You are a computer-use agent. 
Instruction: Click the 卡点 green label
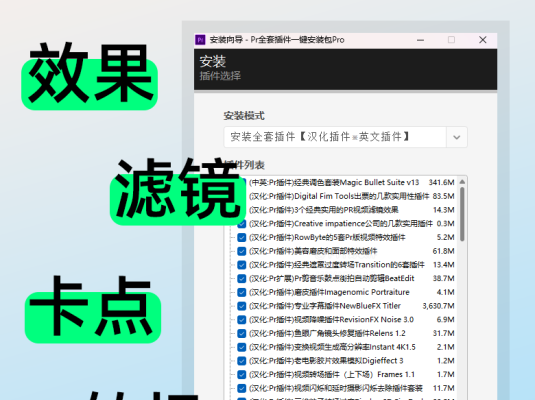click(x=93, y=311)
